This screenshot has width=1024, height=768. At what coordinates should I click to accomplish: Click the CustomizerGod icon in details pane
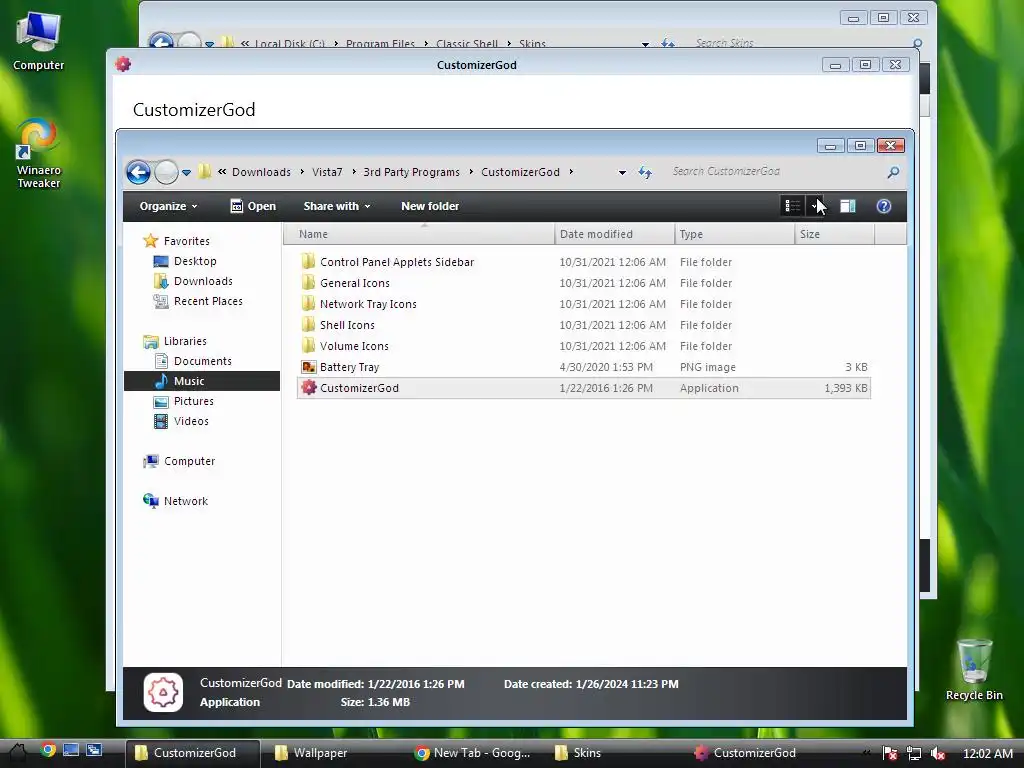(x=163, y=692)
